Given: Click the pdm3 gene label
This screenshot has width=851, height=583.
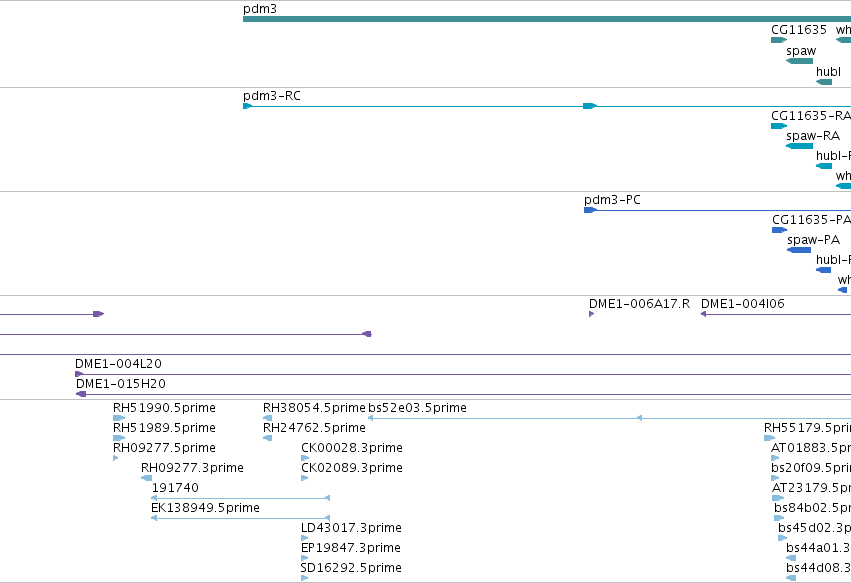Looking at the screenshot, I should click(260, 9).
